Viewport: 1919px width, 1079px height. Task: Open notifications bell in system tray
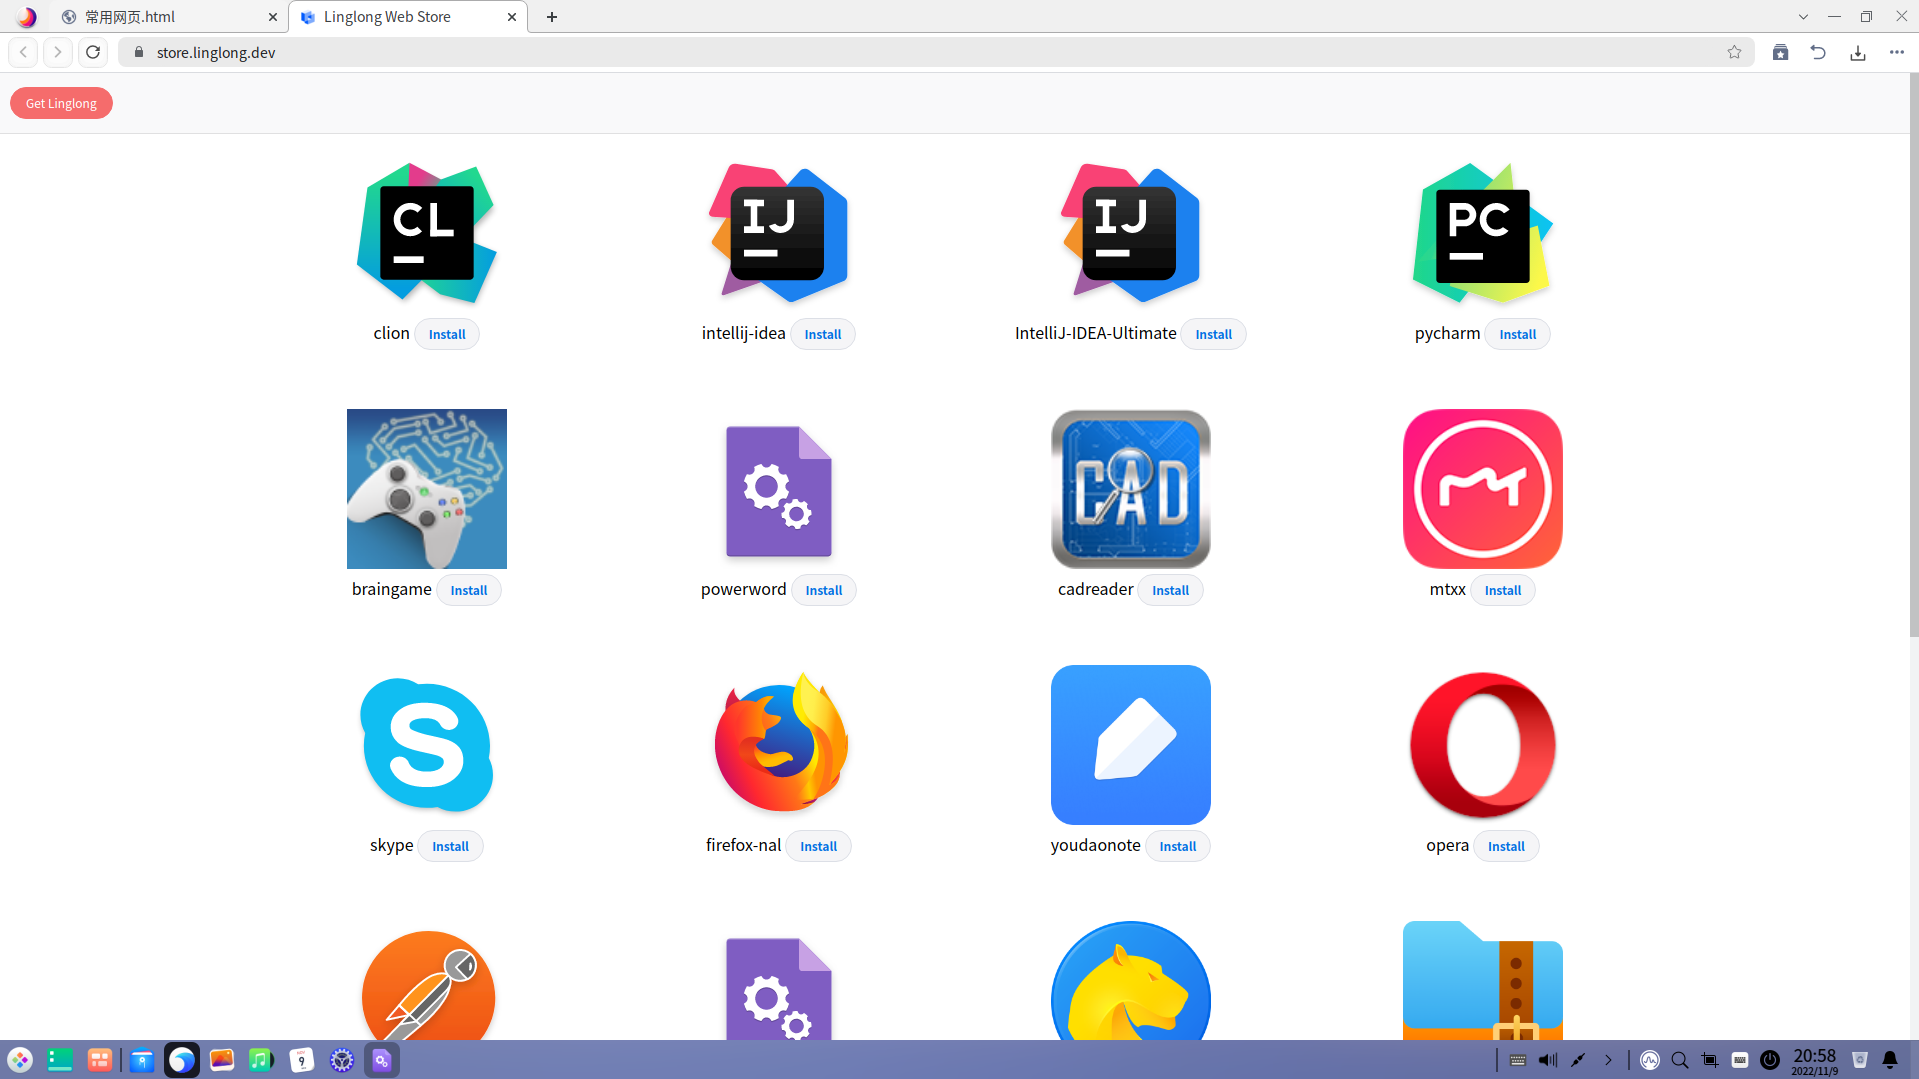coord(1890,1060)
